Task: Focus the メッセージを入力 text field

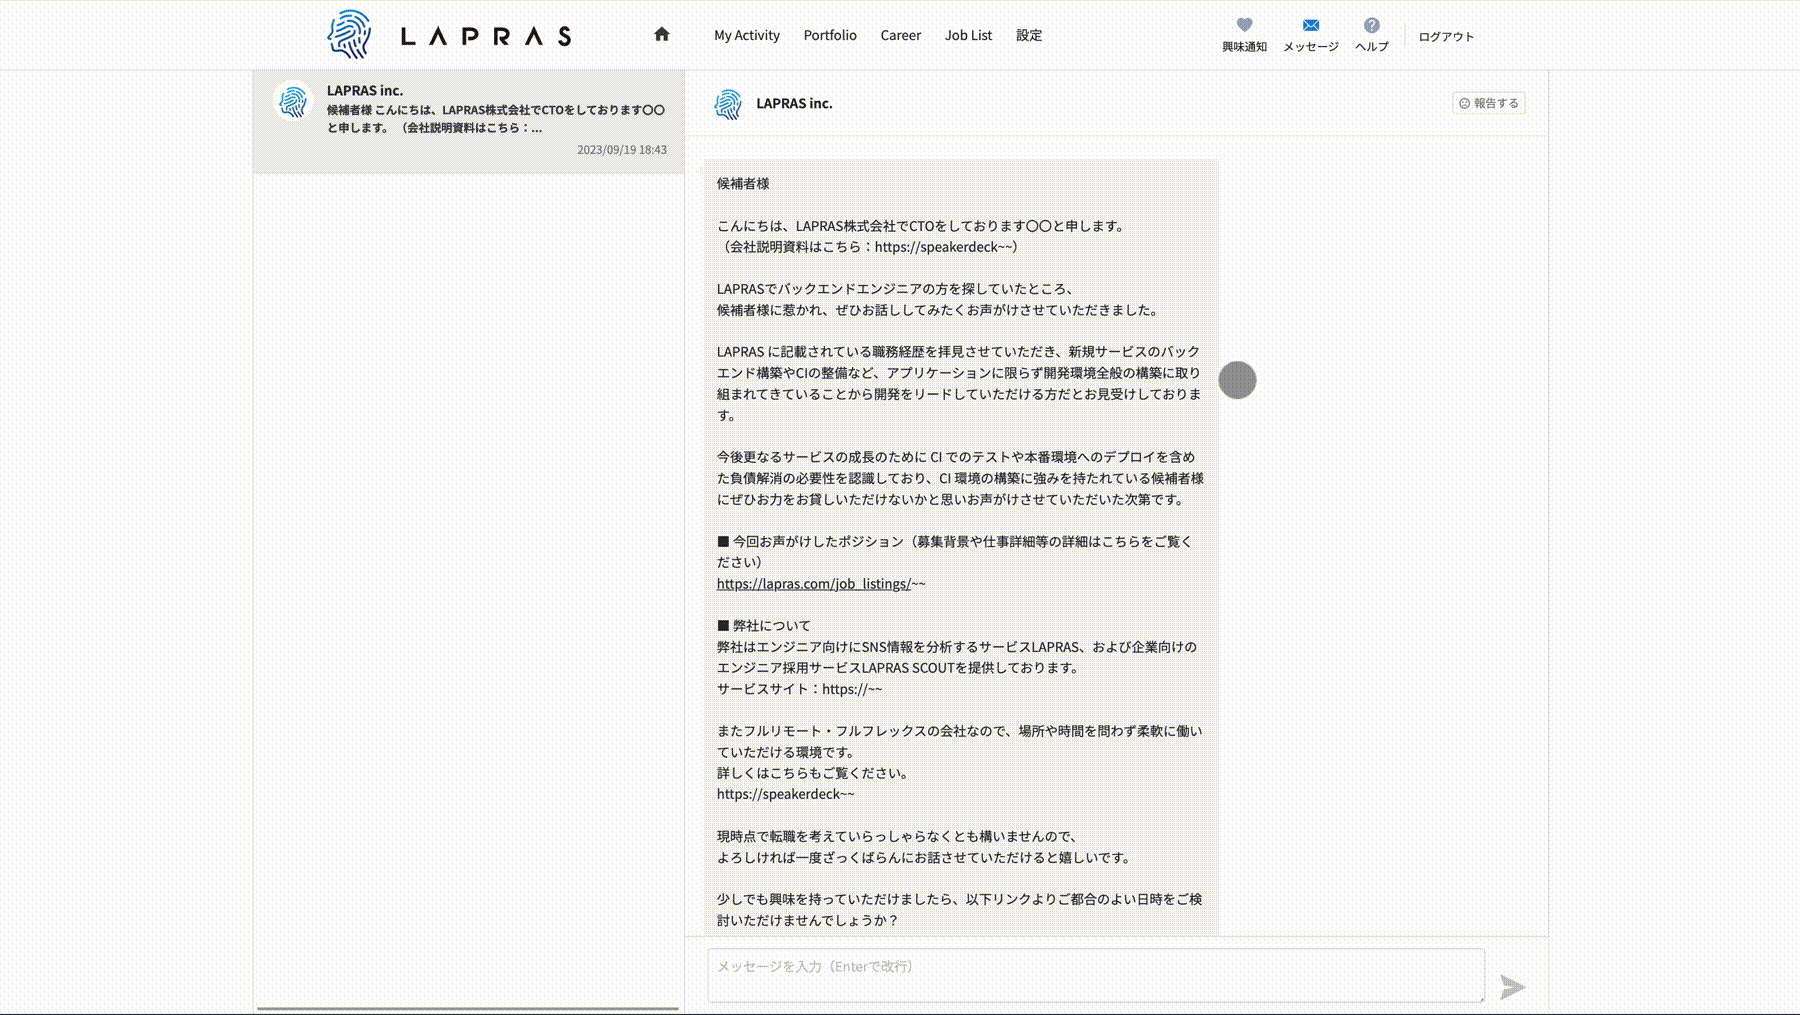Action: click(x=1096, y=975)
